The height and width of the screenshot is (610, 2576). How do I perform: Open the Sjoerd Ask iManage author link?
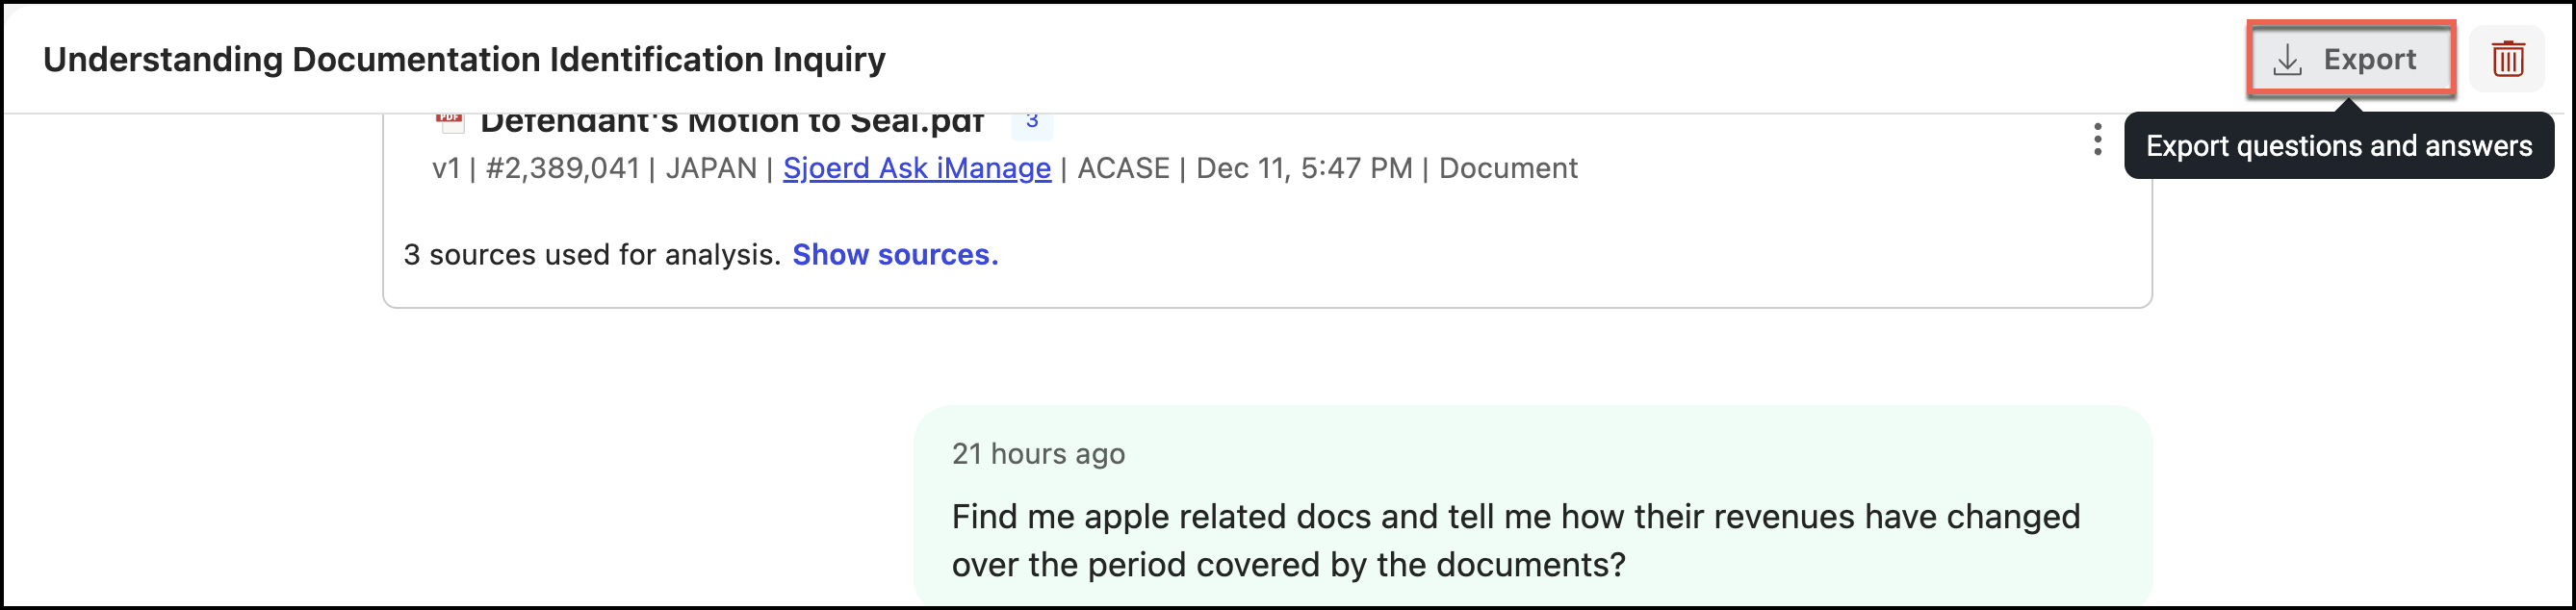[915, 168]
